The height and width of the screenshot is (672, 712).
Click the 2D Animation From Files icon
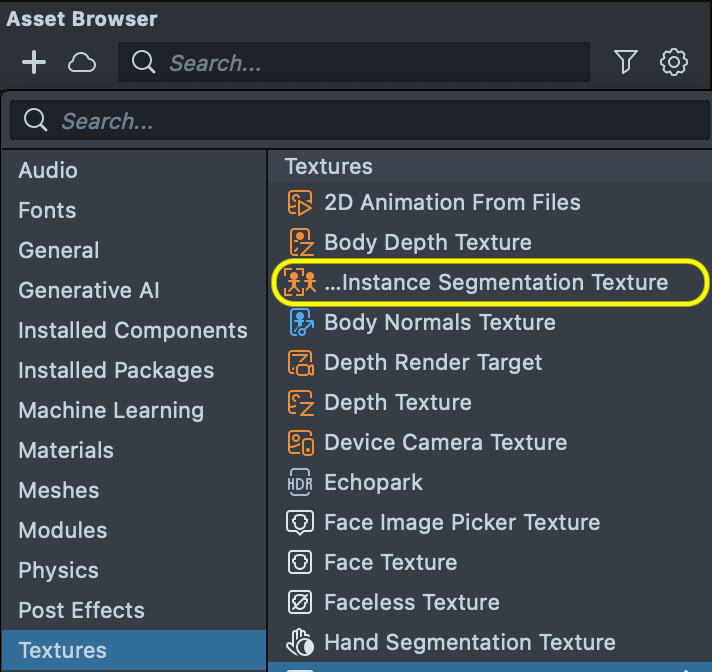(300, 203)
